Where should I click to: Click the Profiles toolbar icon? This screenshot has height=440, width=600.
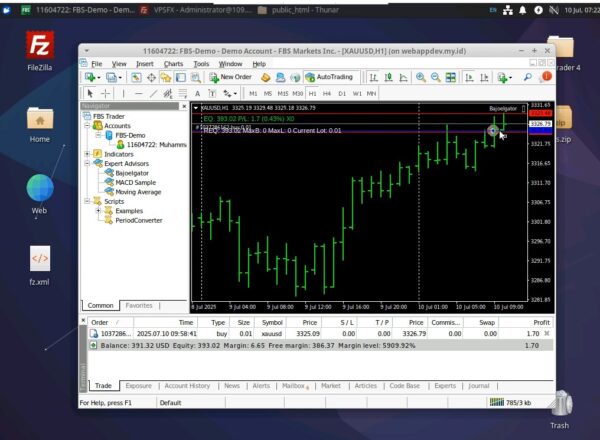pos(111,77)
